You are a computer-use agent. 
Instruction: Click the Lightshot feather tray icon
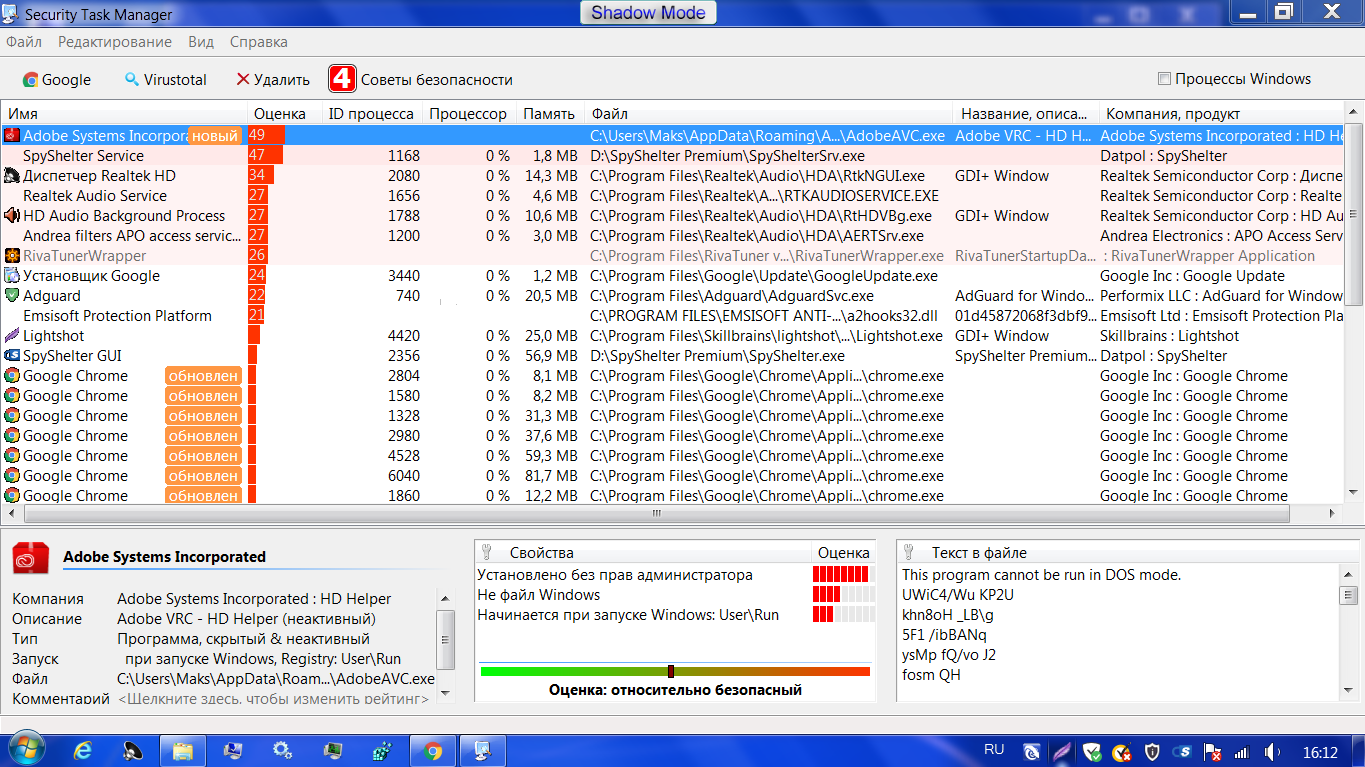[x=1061, y=751]
